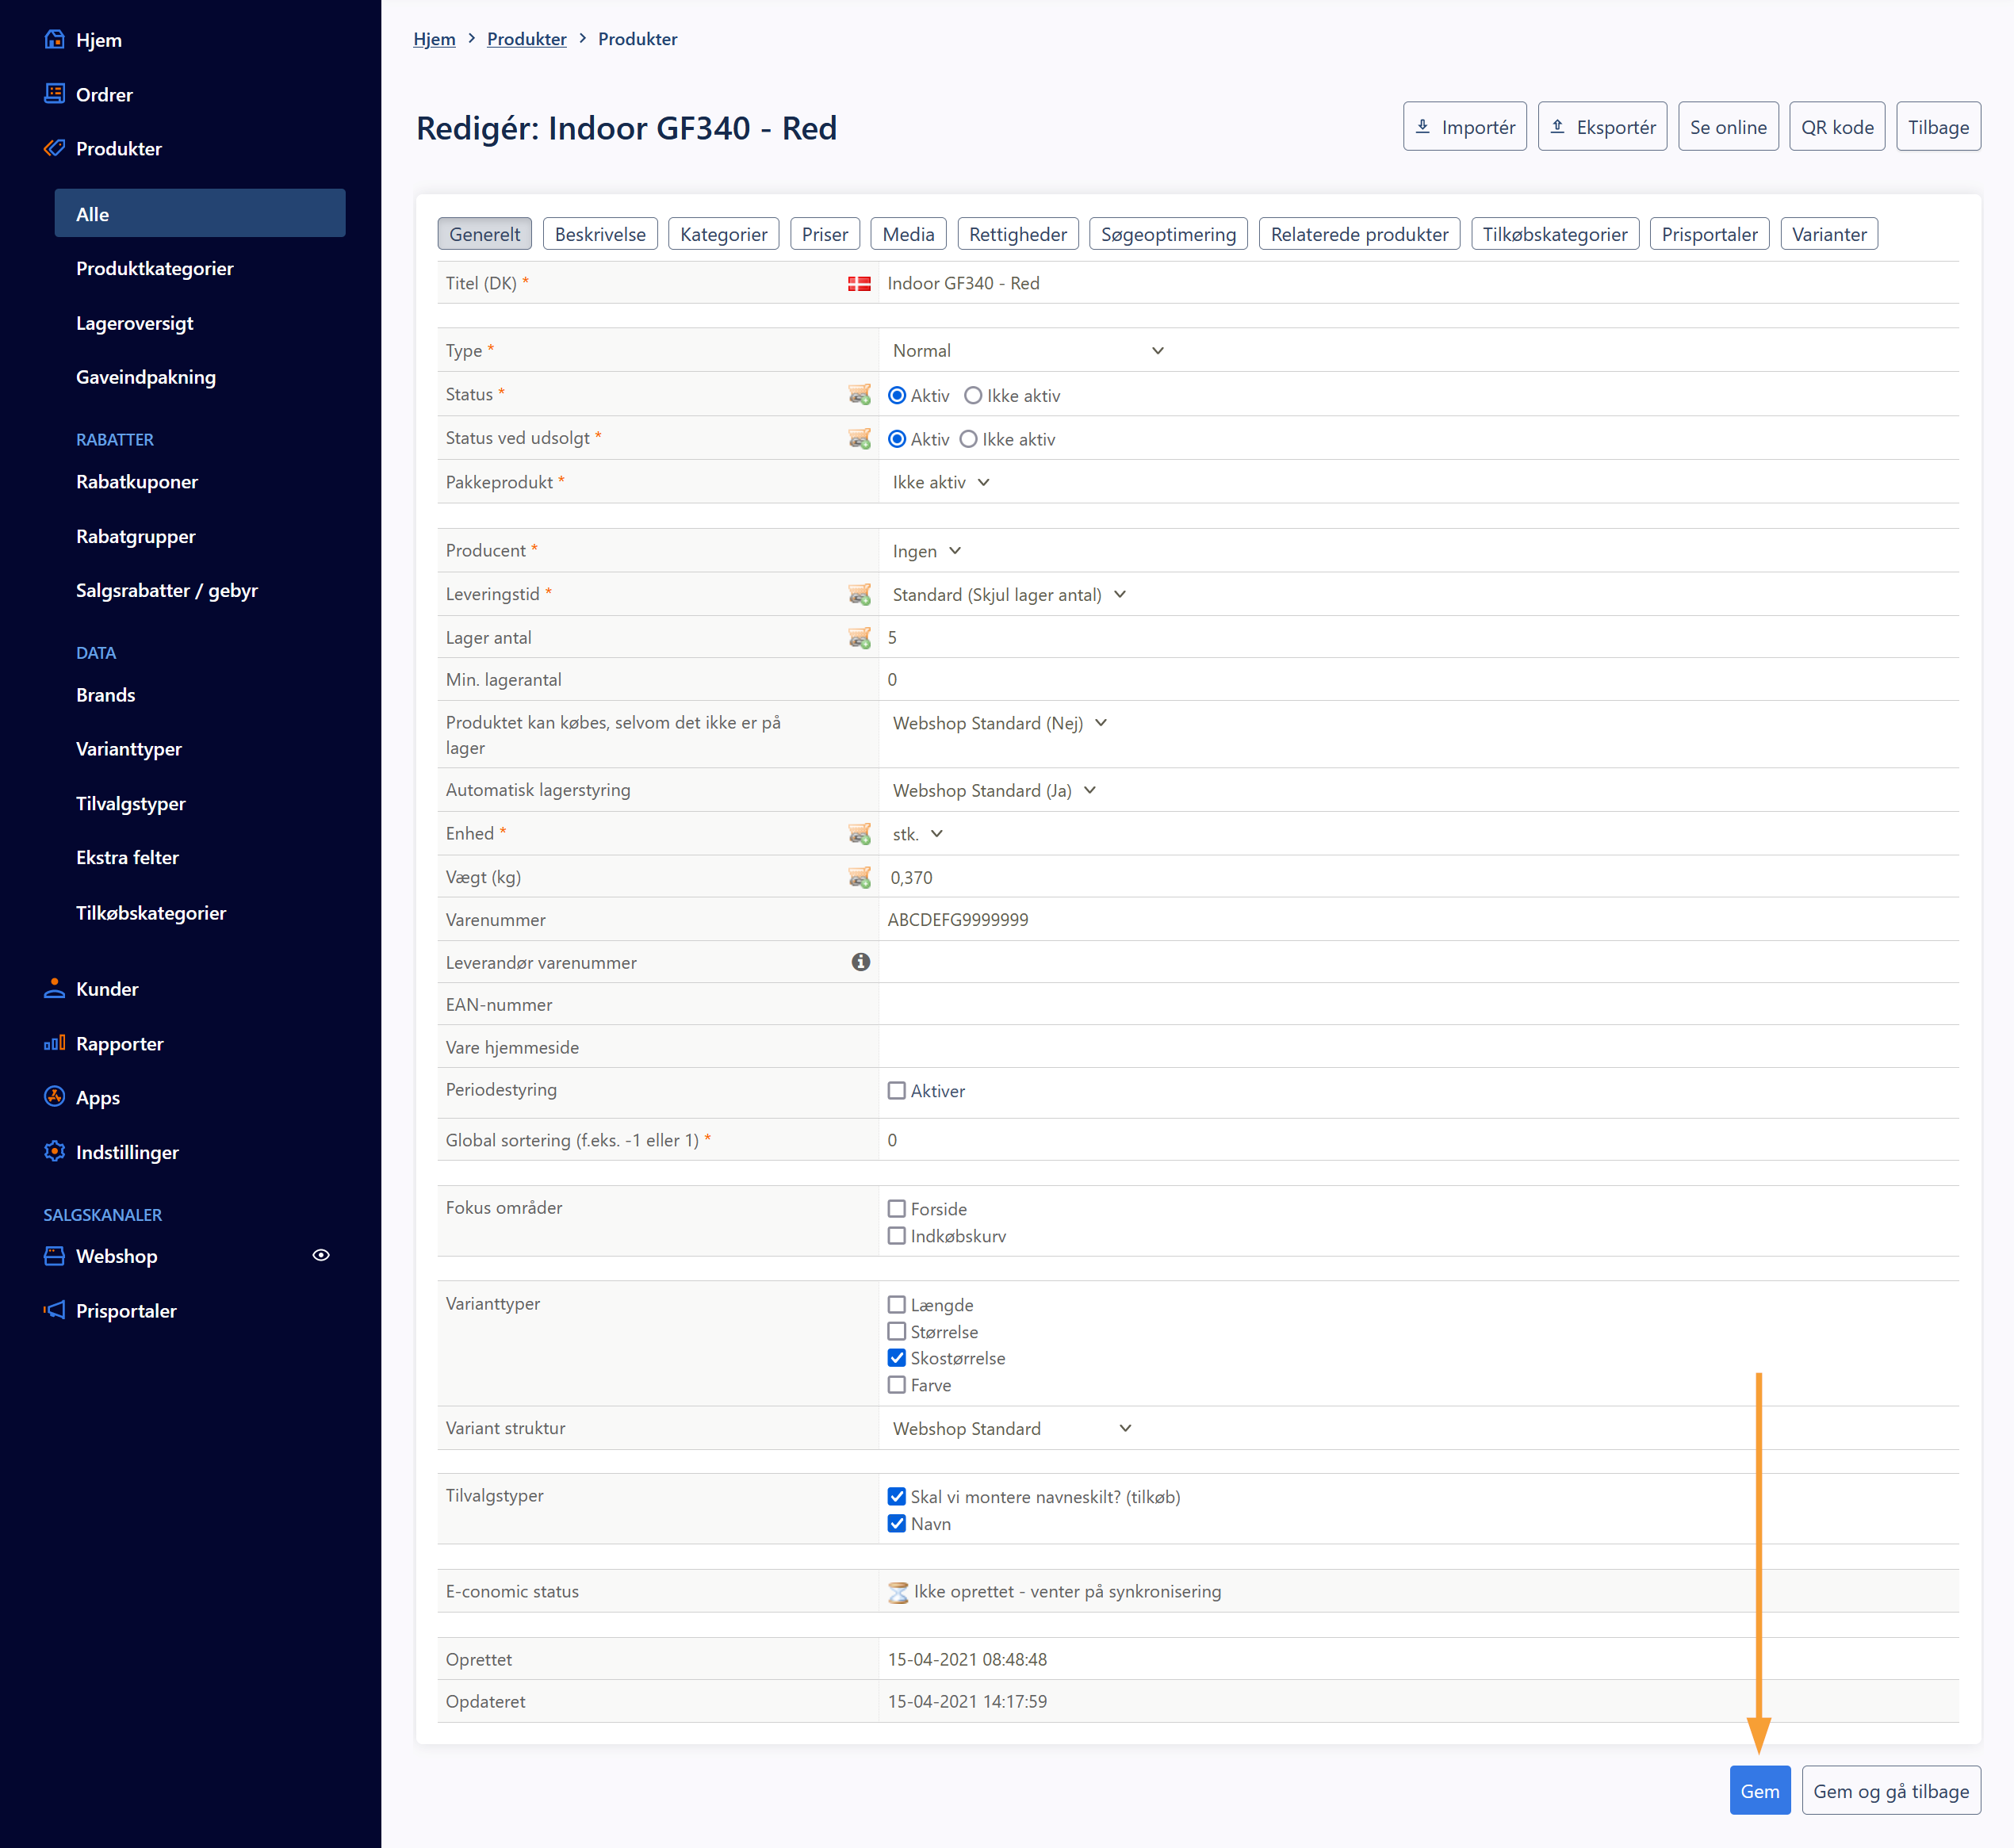Click the Rapporter bar chart icon
This screenshot has width=2014, height=1848.
click(55, 1043)
